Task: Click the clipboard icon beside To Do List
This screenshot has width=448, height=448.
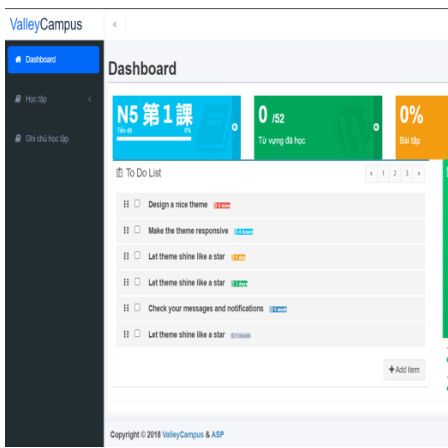Action: point(119,173)
